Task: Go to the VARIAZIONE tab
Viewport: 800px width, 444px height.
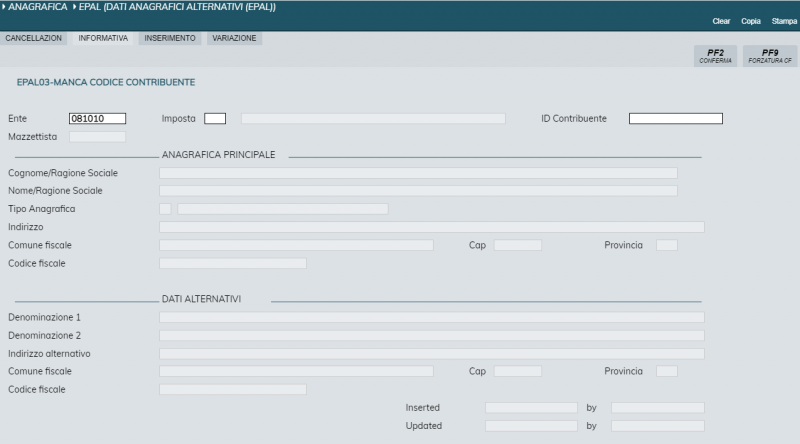Action: click(x=235, y=38)
